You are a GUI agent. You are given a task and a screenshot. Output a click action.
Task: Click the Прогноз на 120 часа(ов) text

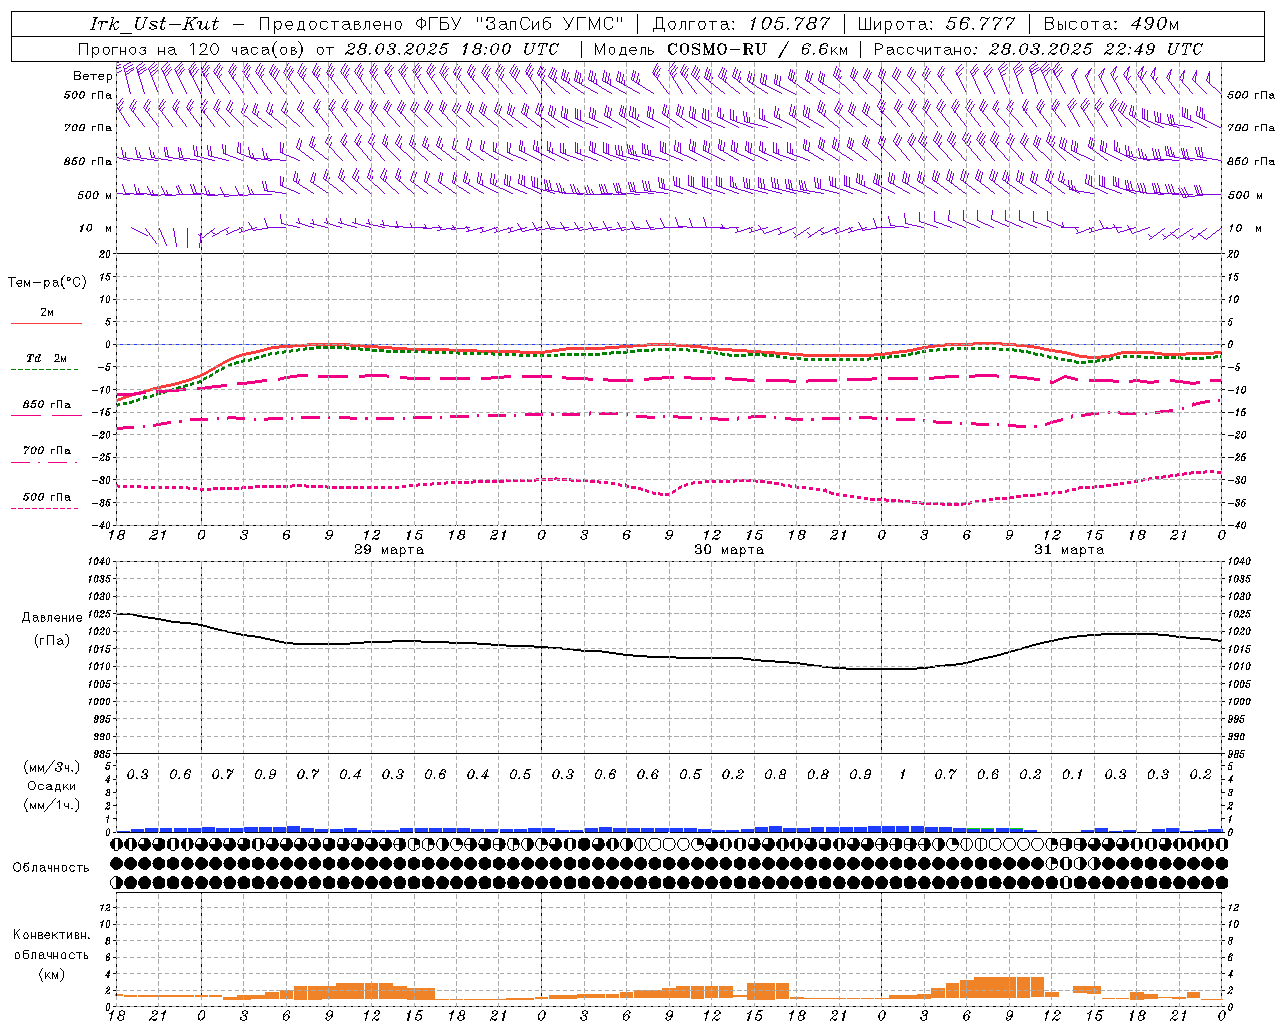192,49
